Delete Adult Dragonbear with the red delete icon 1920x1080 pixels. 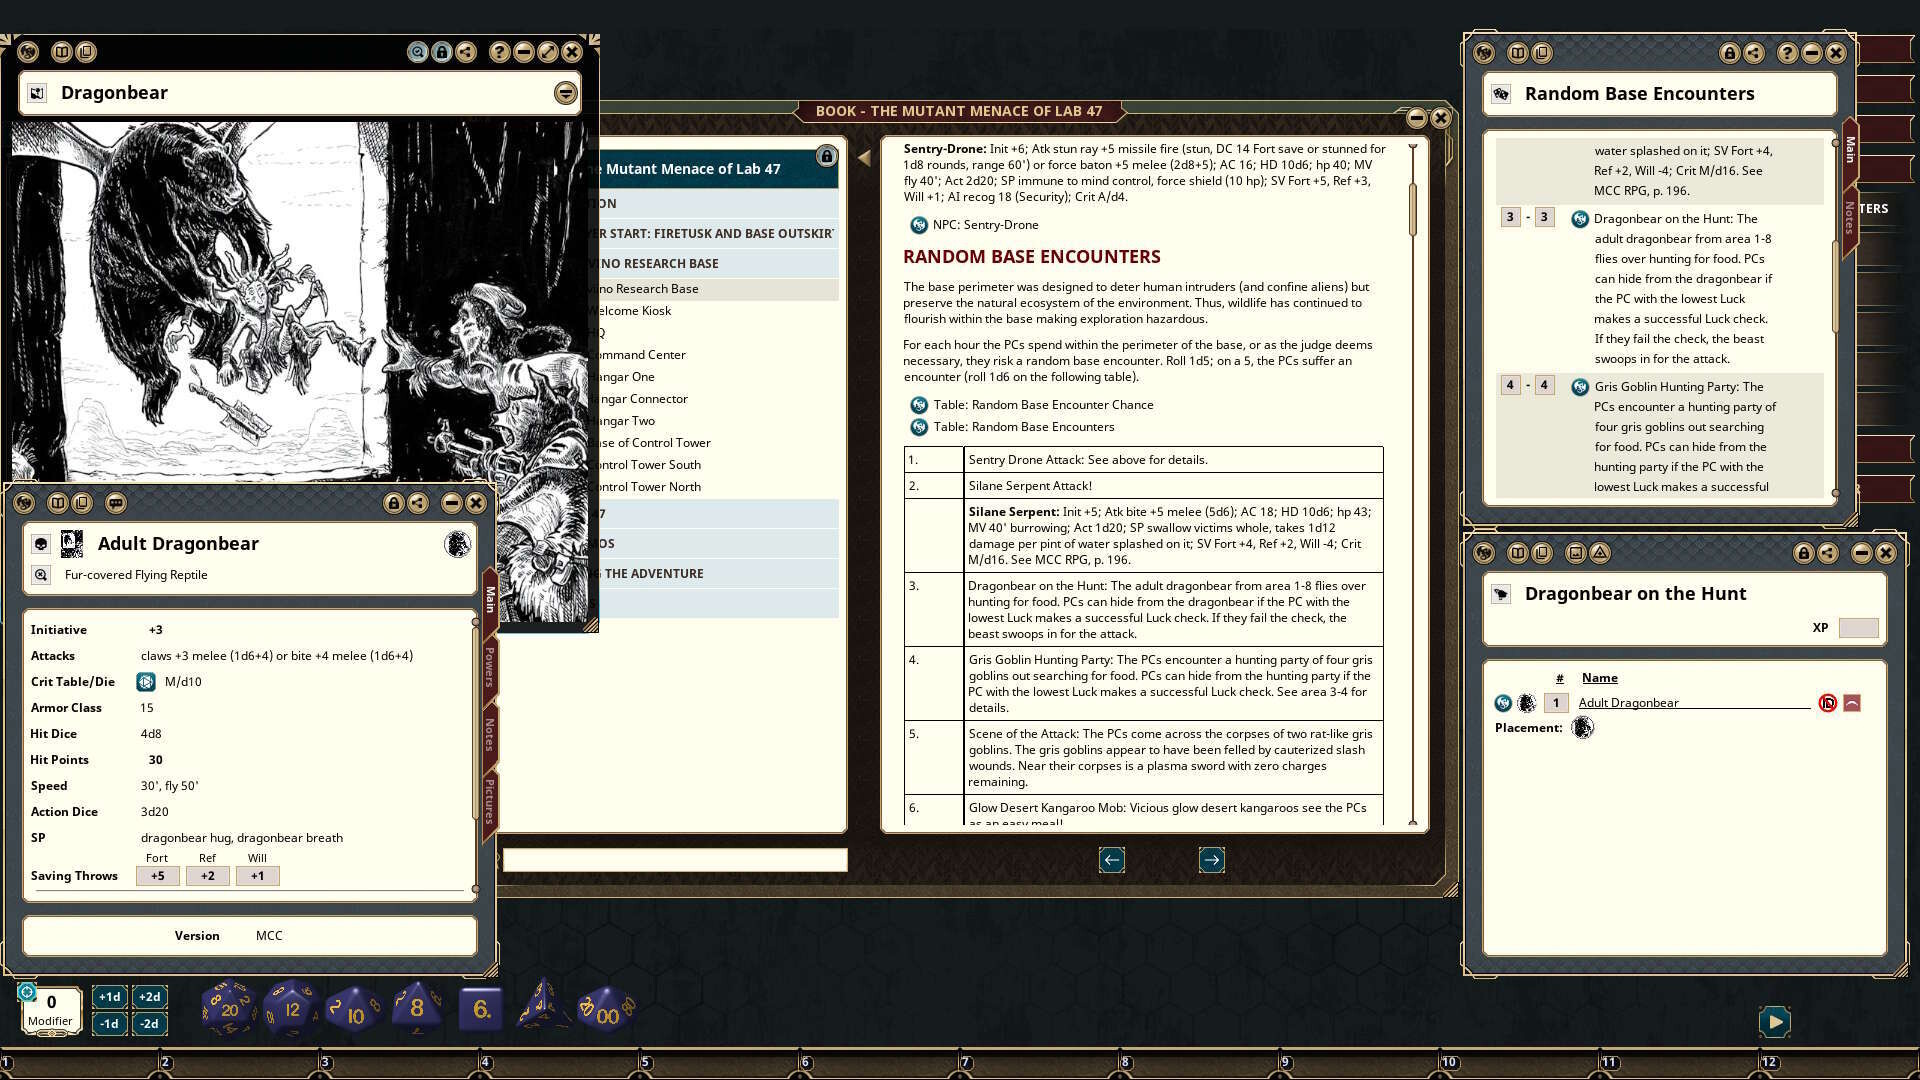point(1829,702)
